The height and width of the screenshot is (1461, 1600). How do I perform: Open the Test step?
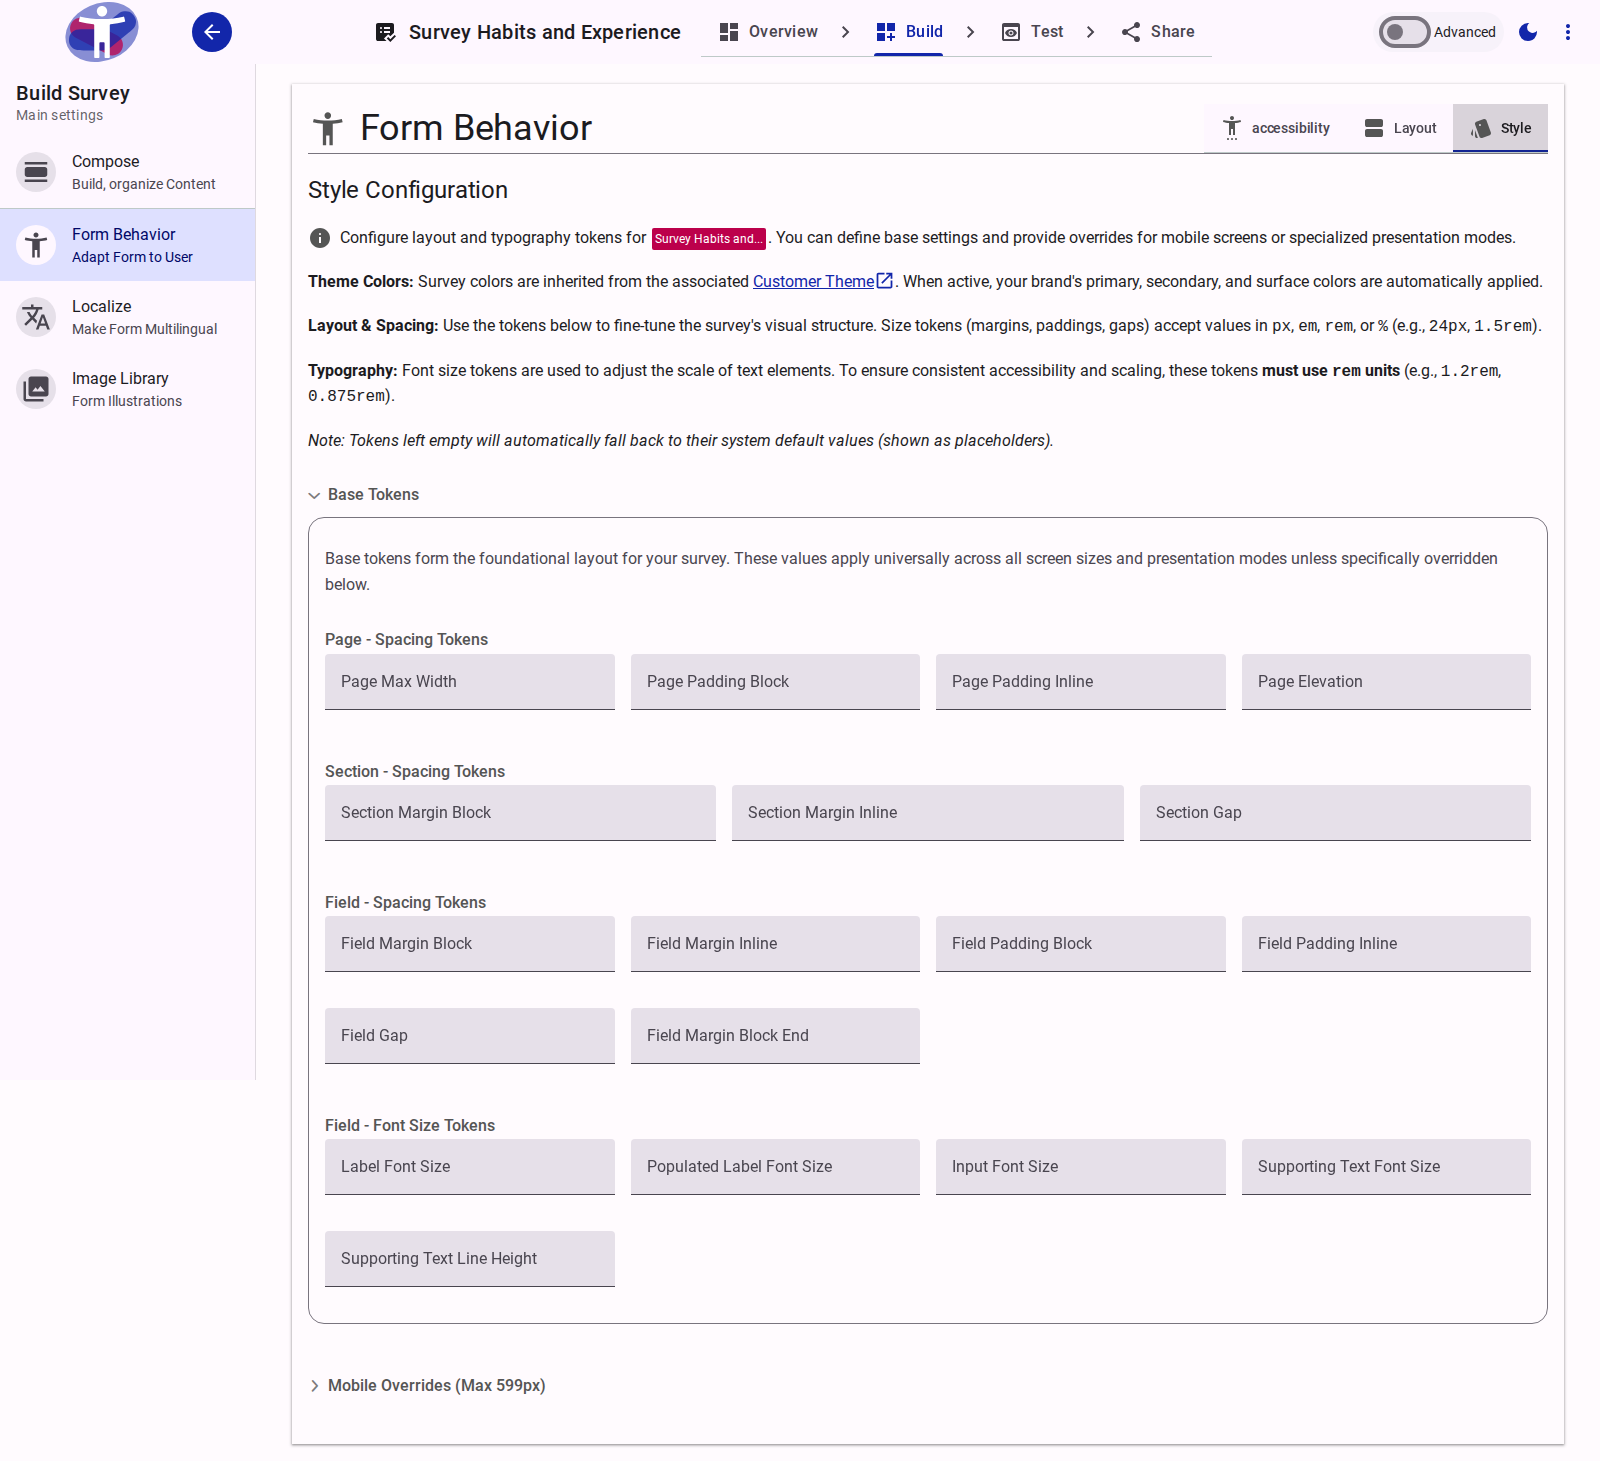pyautogui.click(x=1033, y=32)
